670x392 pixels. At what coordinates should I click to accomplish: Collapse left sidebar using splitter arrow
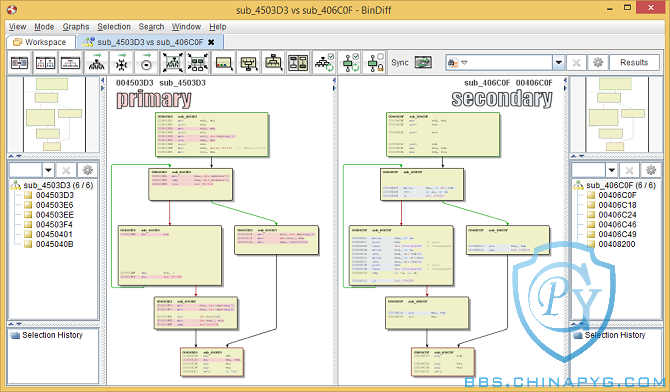pos(103,80)
